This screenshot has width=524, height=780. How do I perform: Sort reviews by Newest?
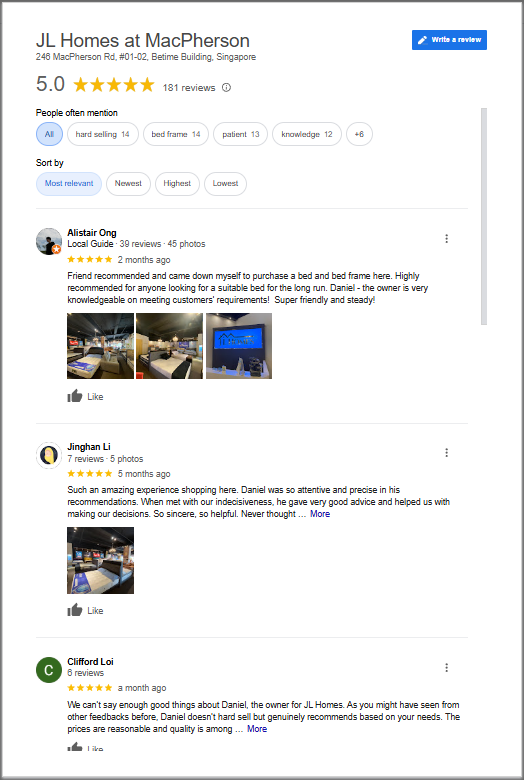tap(128, 184)
